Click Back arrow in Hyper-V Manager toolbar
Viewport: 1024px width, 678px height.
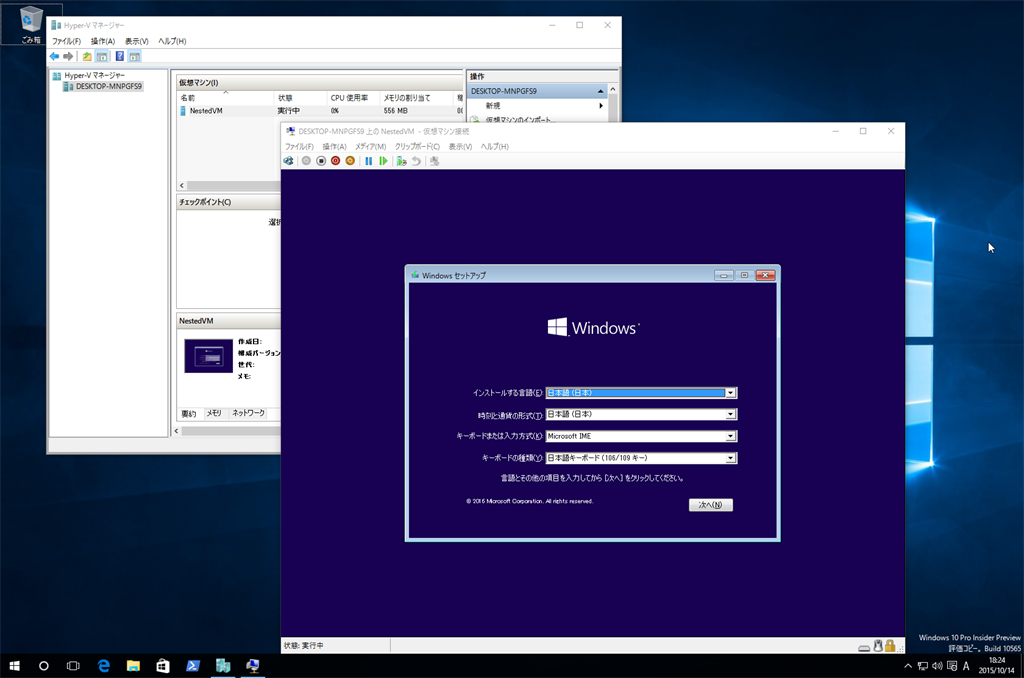pyautogui.click(x=54, y=56)
